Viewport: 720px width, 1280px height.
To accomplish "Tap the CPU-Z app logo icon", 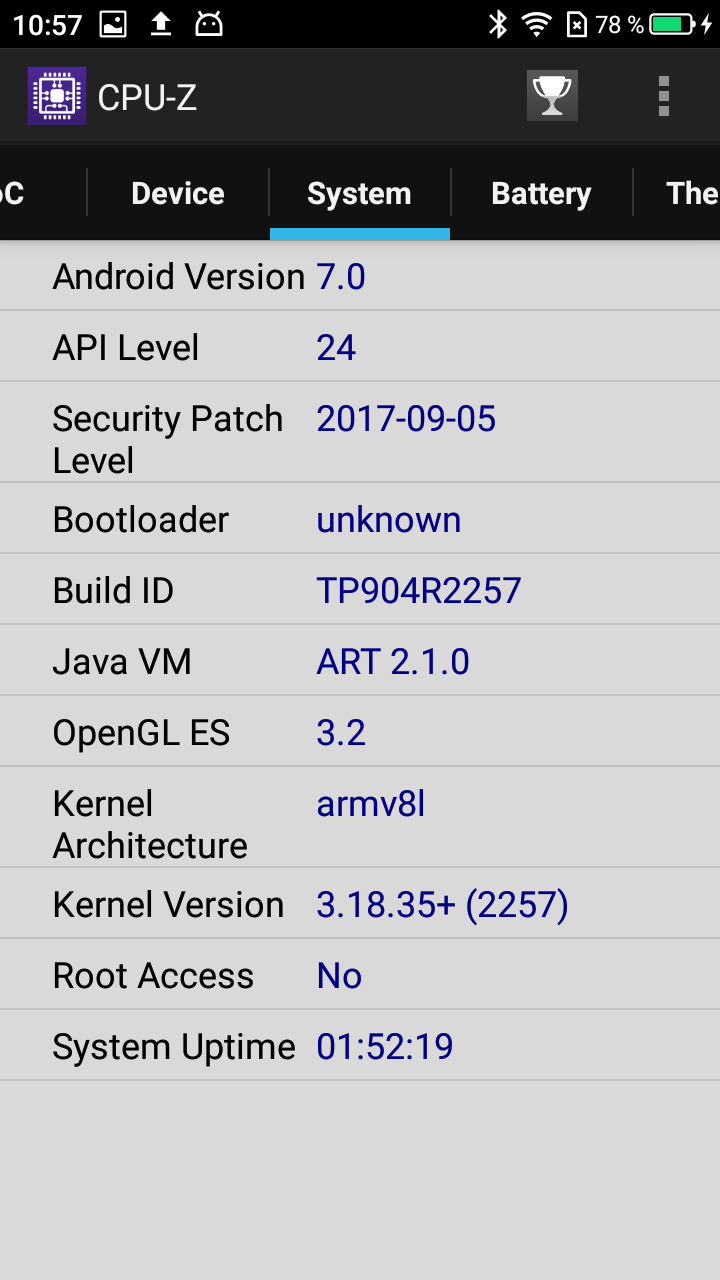I will tap(57, 96).
